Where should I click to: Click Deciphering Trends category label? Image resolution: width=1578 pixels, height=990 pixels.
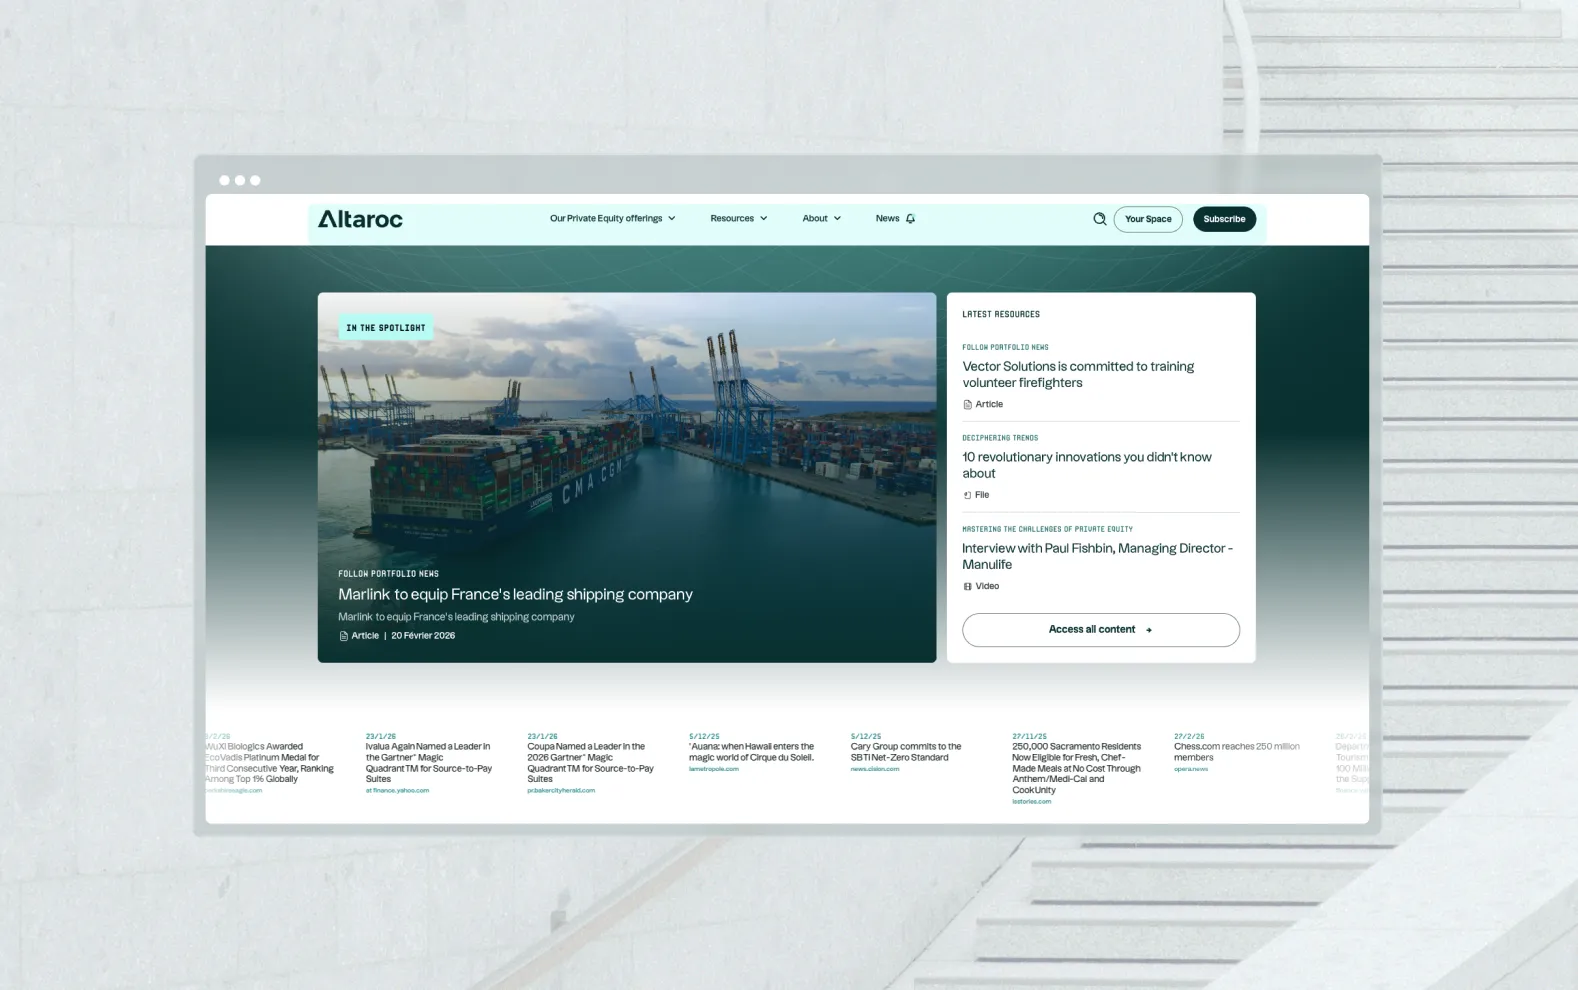tap(1000, 438)
